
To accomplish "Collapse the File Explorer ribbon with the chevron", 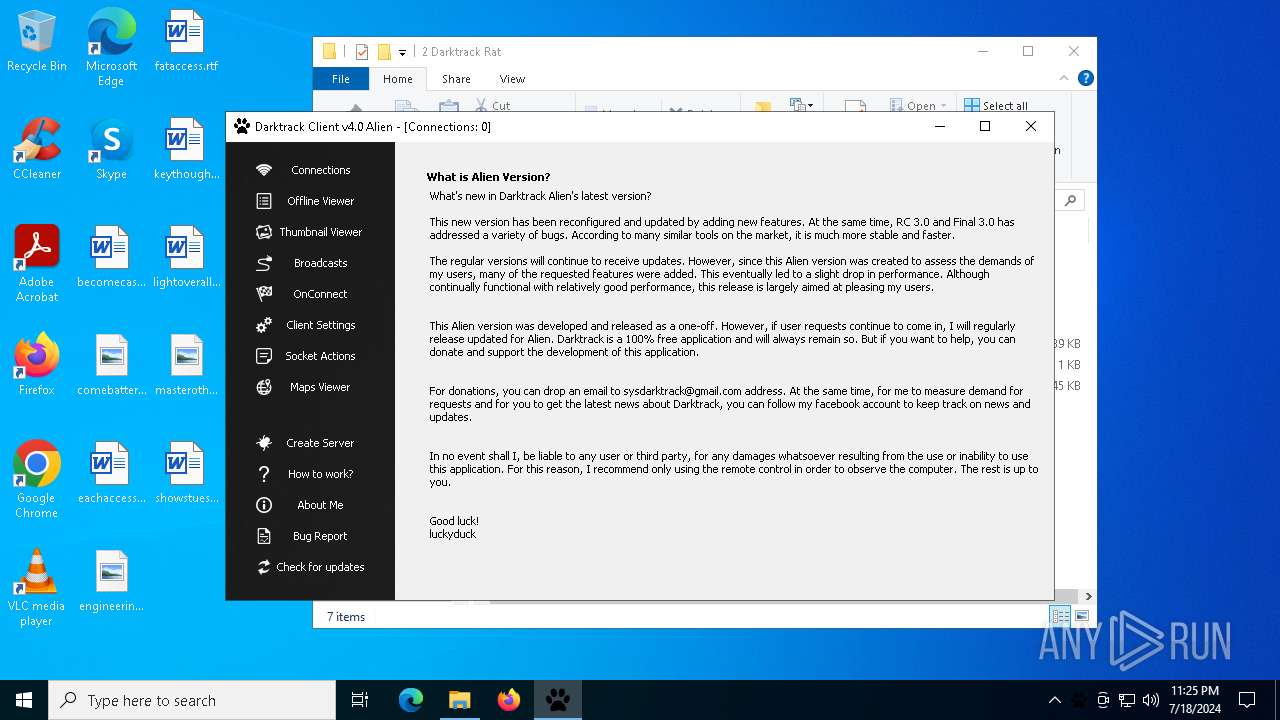I will (1064, 78).
